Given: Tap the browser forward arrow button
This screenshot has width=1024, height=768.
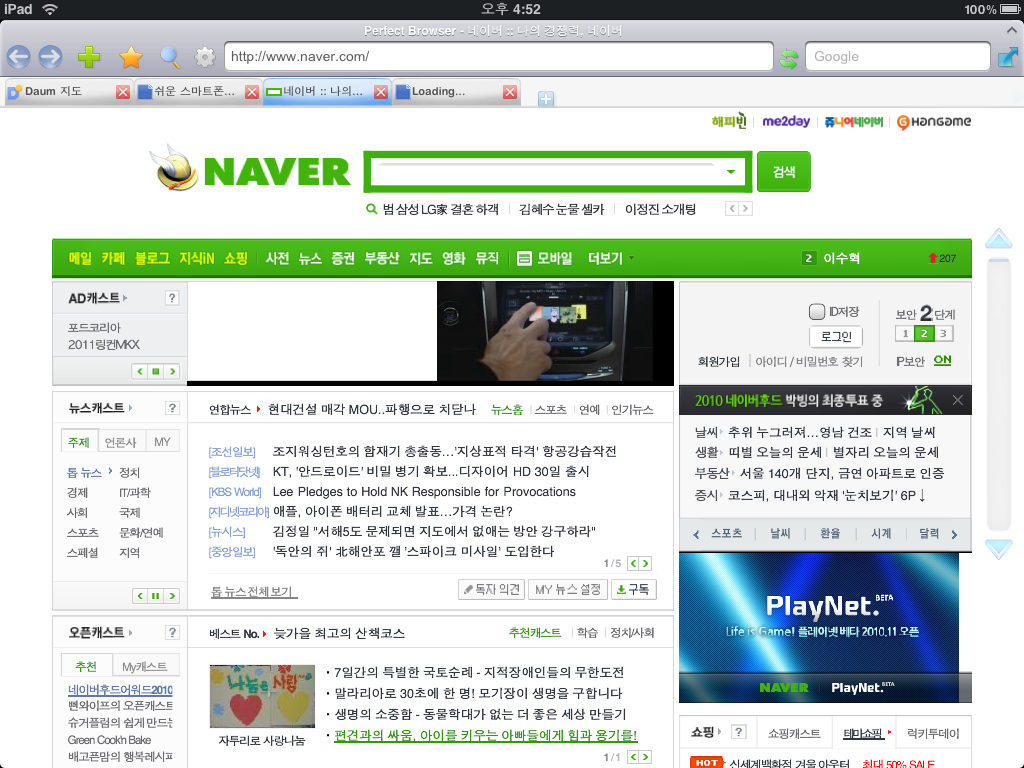Looking at the screenshot, I should pyautogui.click(x=51, y=57).
